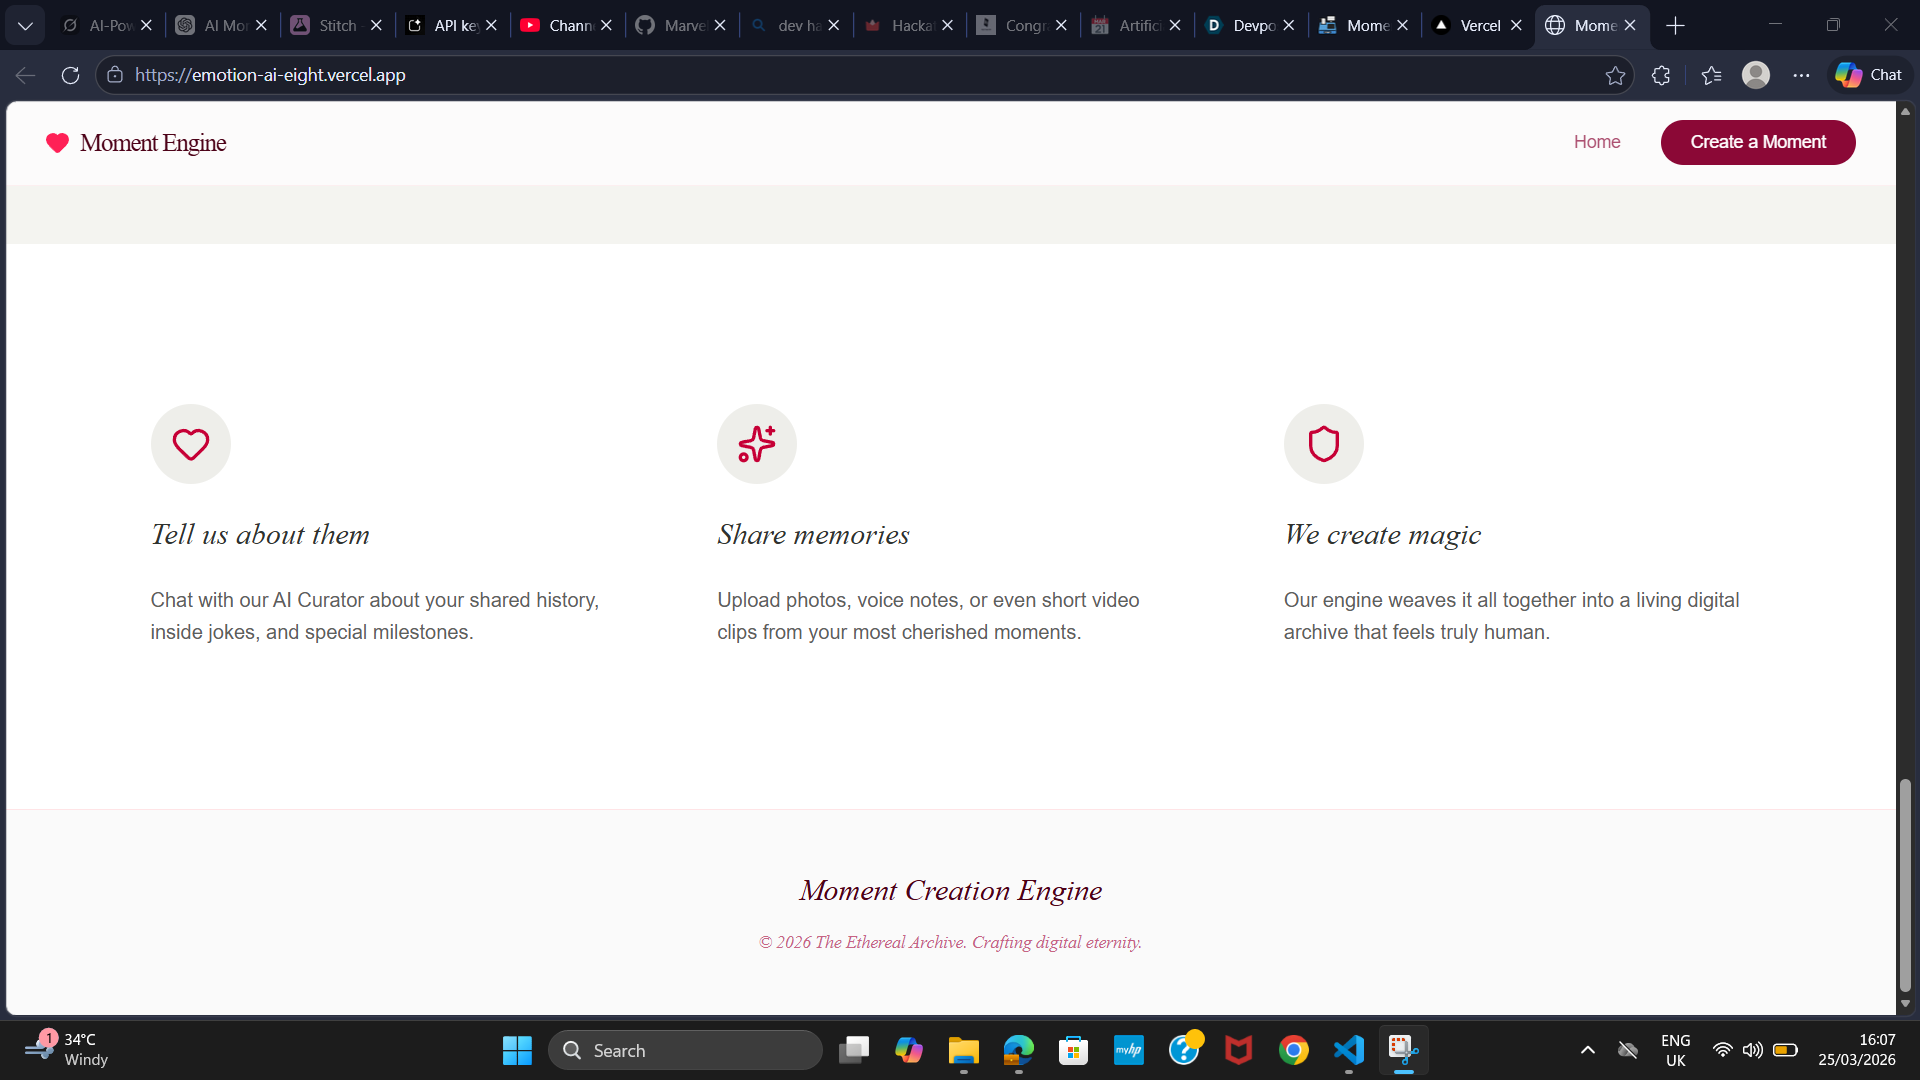Open Copilot Chat in the browser toolbar
The width and height of the screenshot is (1920, 1080).
(1869, 75)
